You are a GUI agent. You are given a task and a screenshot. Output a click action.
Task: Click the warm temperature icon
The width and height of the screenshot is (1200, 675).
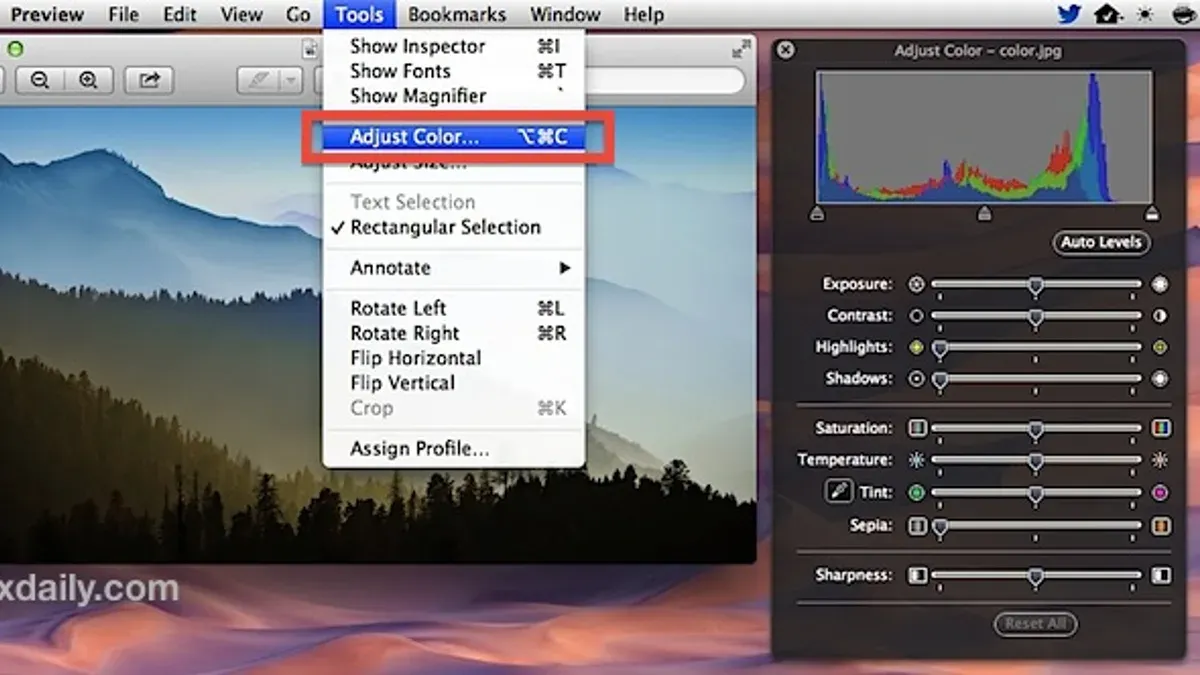[x=1159, y=460]
